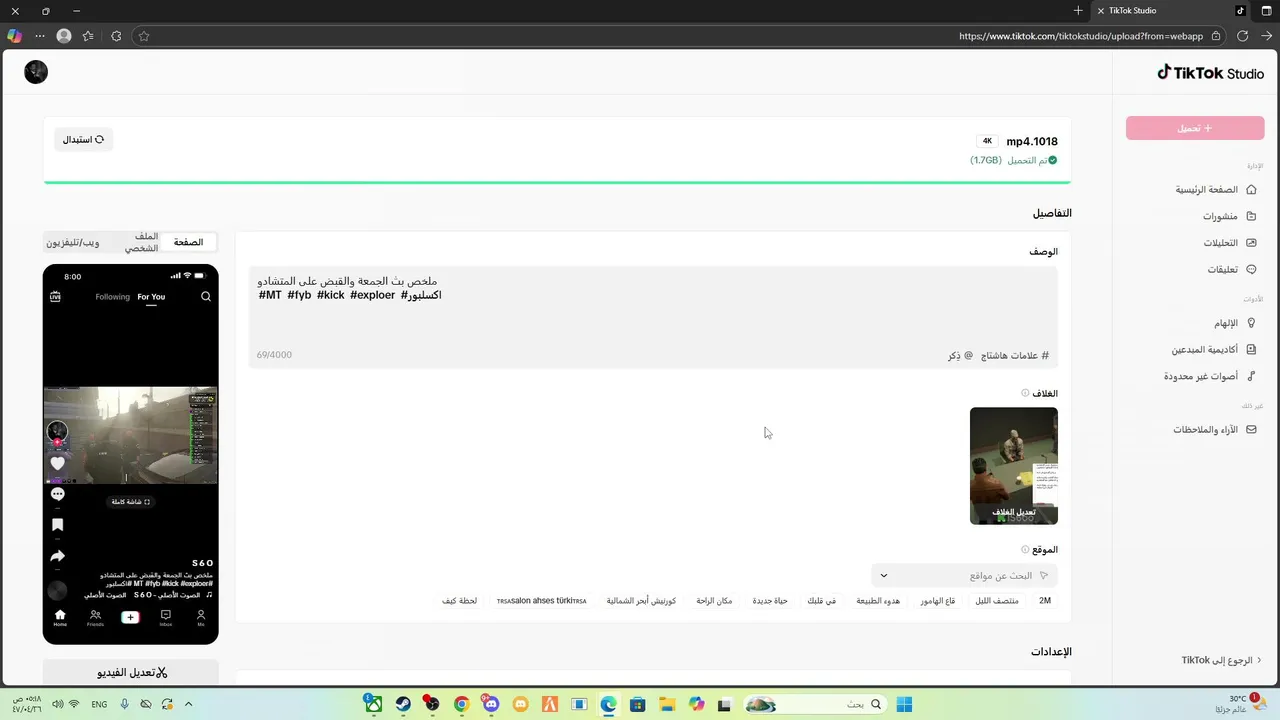Open a new browser tab with plus
Image resolution: width=1280 pixels, height=720 pixels.
click(x=1078, y=11)
